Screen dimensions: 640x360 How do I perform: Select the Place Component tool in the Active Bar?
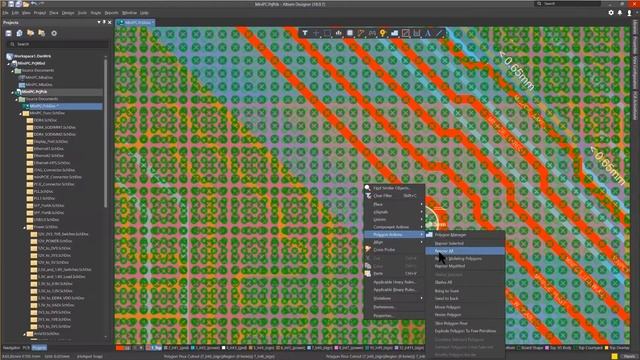tap(350, 33)
